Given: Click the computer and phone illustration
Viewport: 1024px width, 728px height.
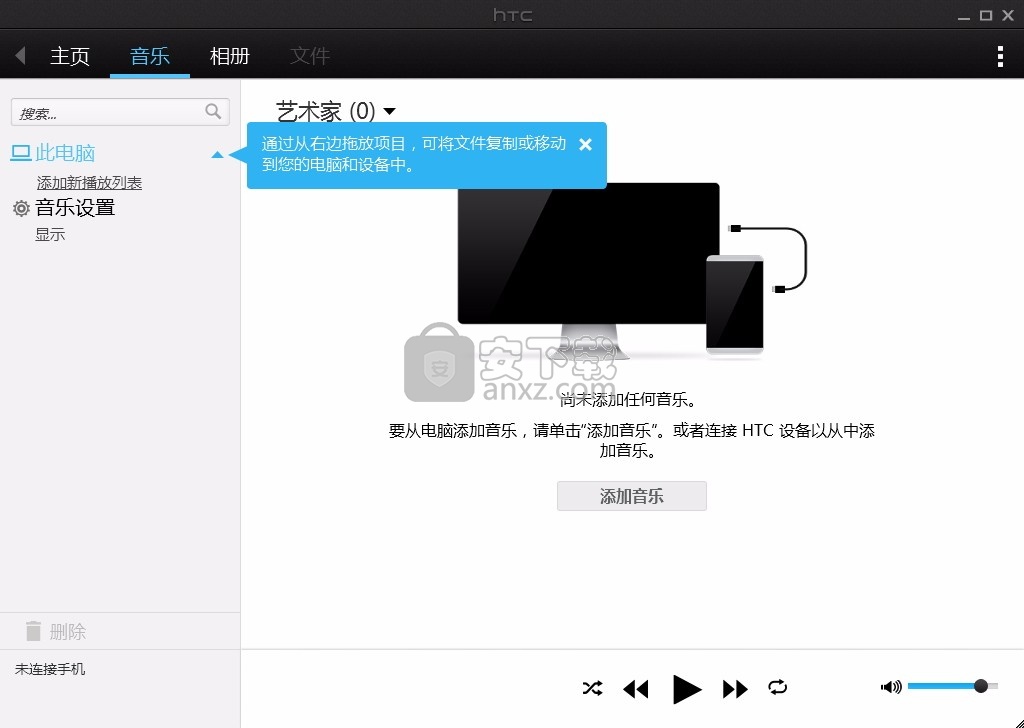Looking at the screenshot, I should point(632,271).
